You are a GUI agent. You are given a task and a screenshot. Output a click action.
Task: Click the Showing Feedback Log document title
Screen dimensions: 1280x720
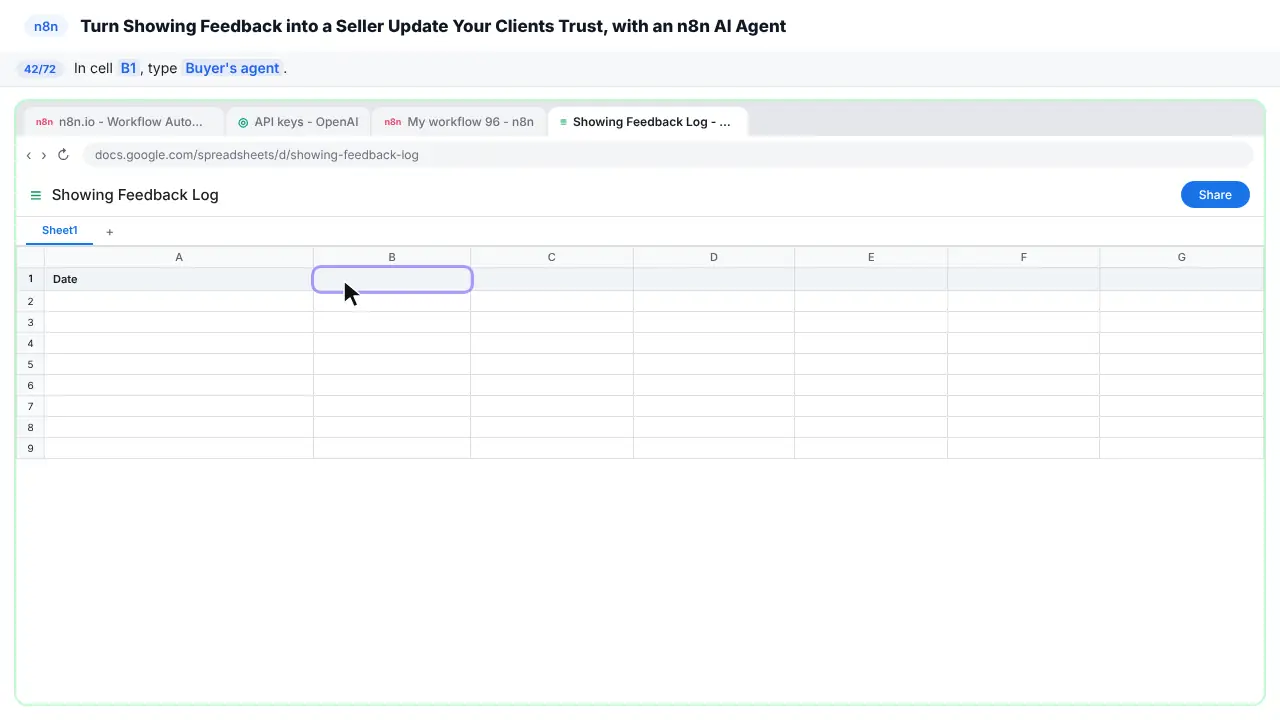[x=135, y=195]
